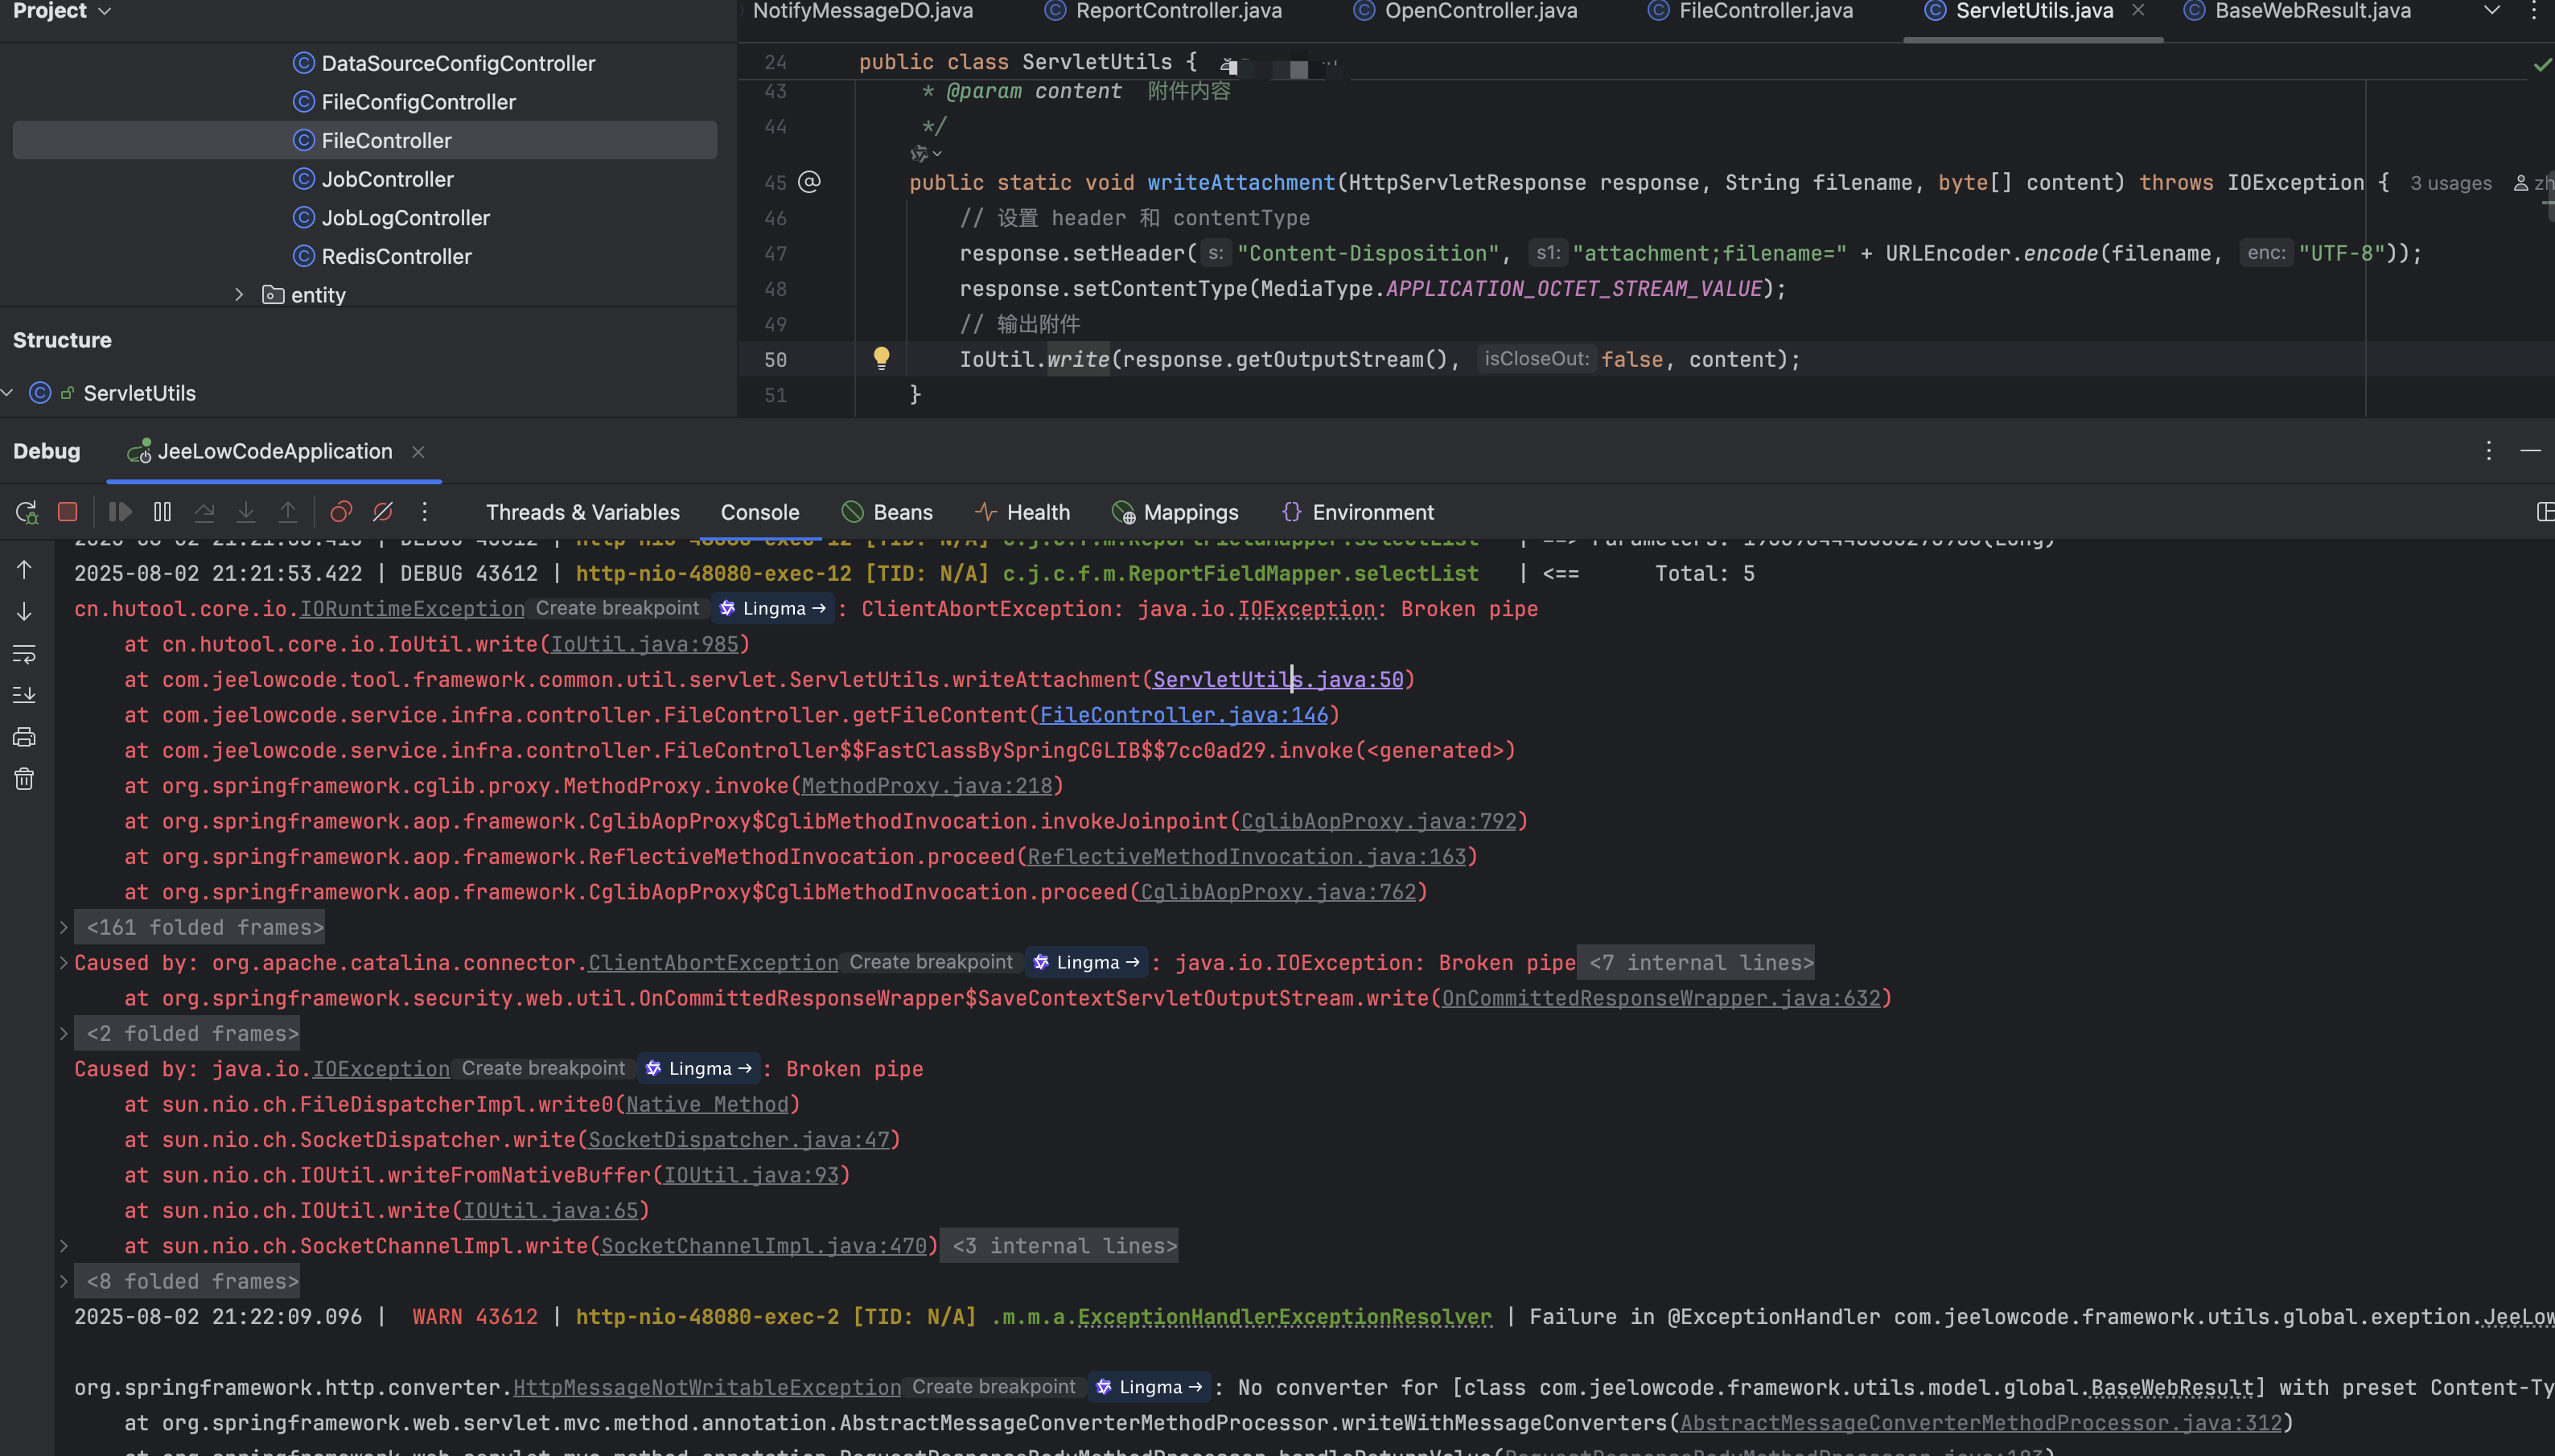Click the print console icon

24,737
